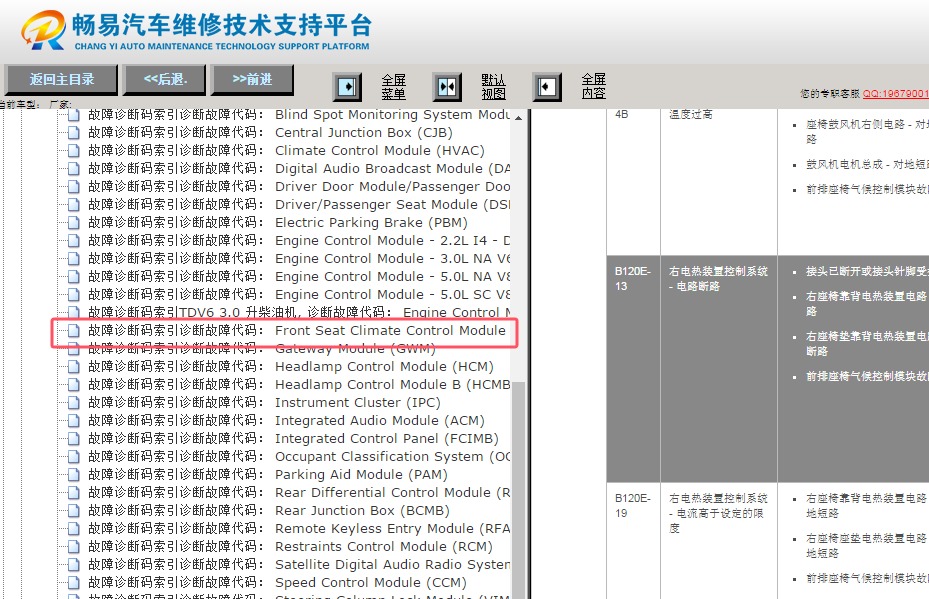Screen dimensions: 929x599
Task: Click document icon beside Climate Control Module
Action: click(73, 151)
